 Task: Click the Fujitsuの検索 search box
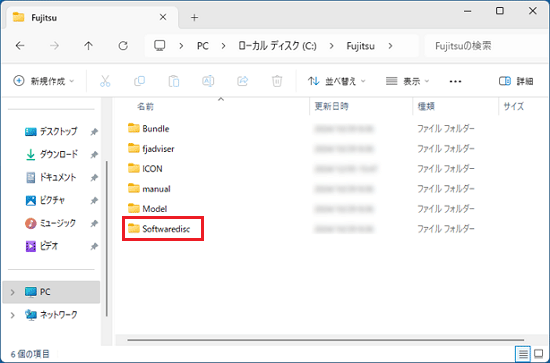[486, 46]
